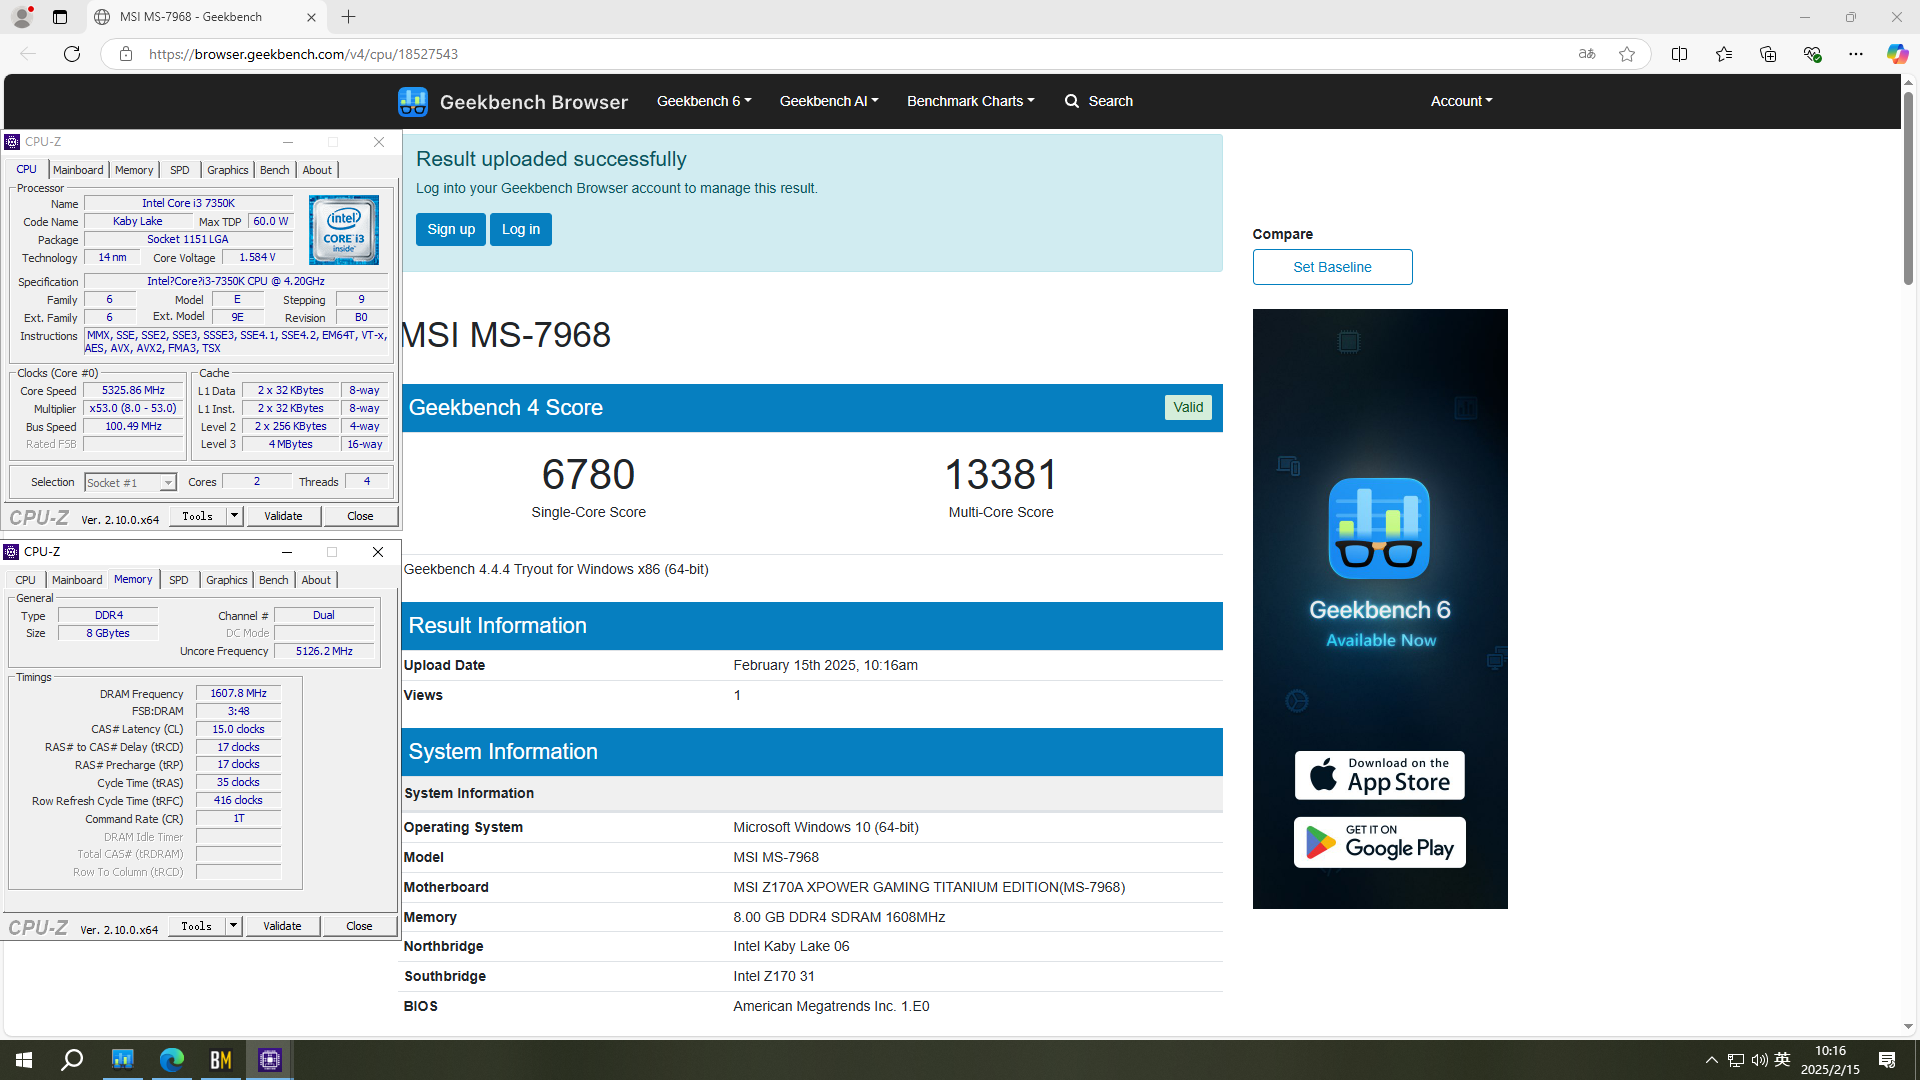Viewport: 1920px width, 1080px height.
Task: Click the browser back arrow
Action: coord(28,54)
